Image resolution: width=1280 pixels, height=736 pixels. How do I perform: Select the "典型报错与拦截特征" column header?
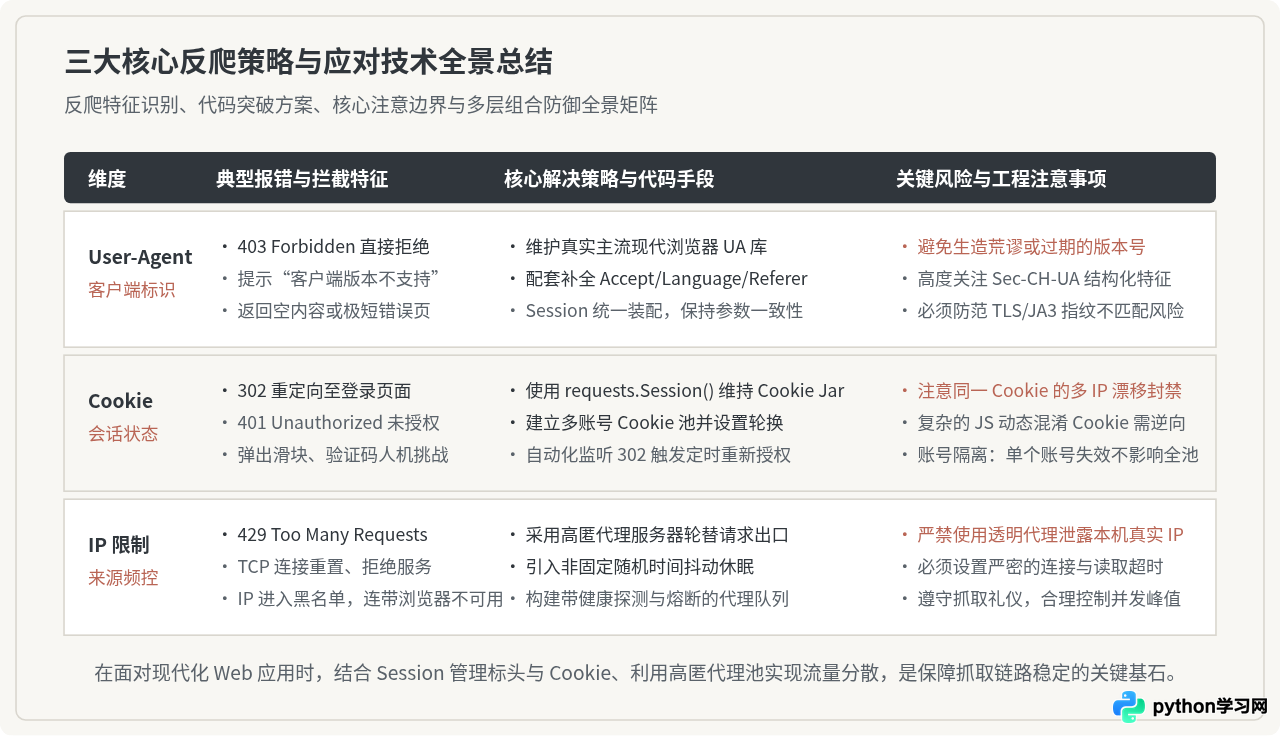click(302, 179)
